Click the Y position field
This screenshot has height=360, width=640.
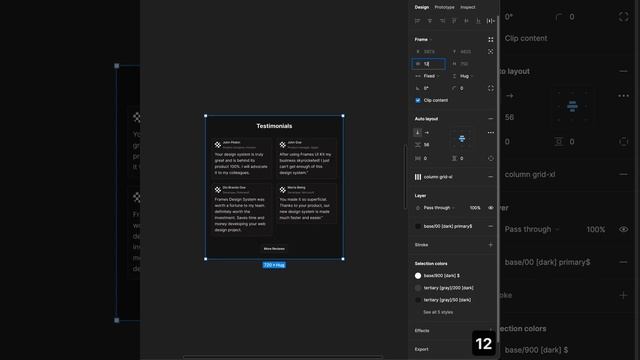465,52
